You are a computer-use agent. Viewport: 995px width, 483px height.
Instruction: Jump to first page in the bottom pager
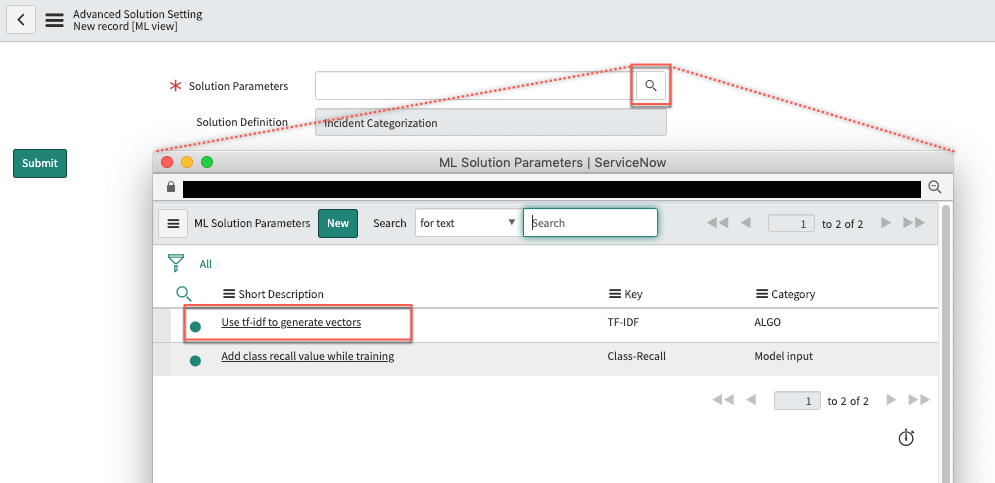(x=723, y=400)
